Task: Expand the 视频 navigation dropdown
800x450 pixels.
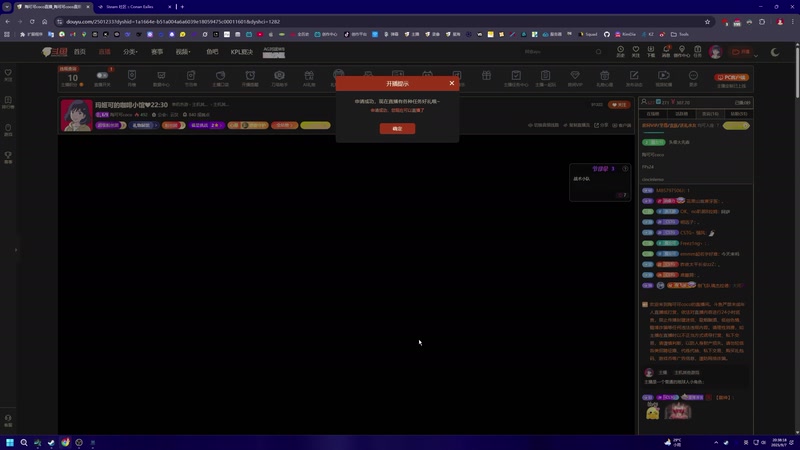Action: 183,52
